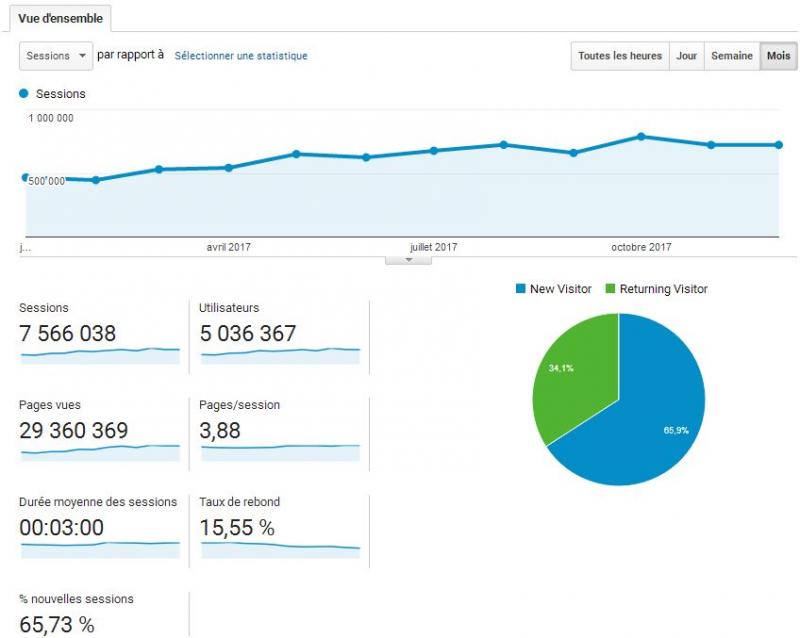This screenshot has width=800, height=638.
Task: Click the Sessions legend dot above graph
Action: 25,94
